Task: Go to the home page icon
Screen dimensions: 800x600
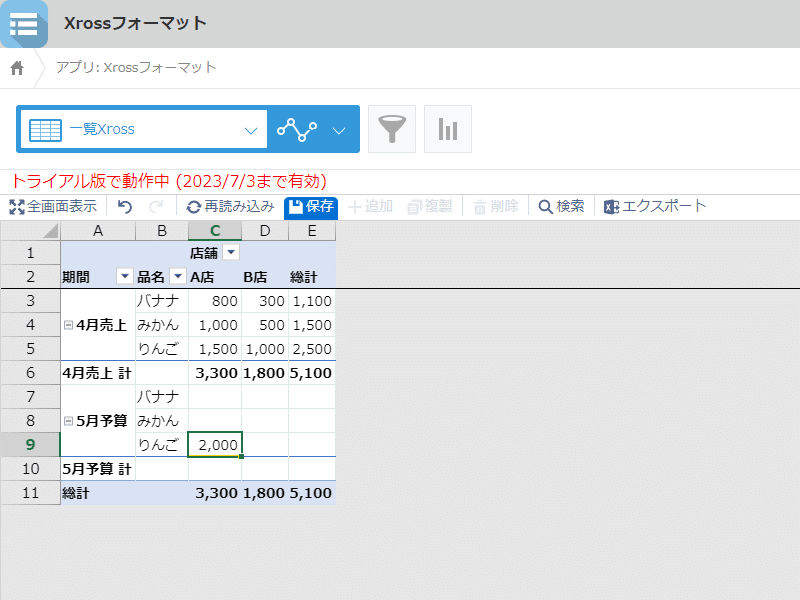Action: pos(17,68)
